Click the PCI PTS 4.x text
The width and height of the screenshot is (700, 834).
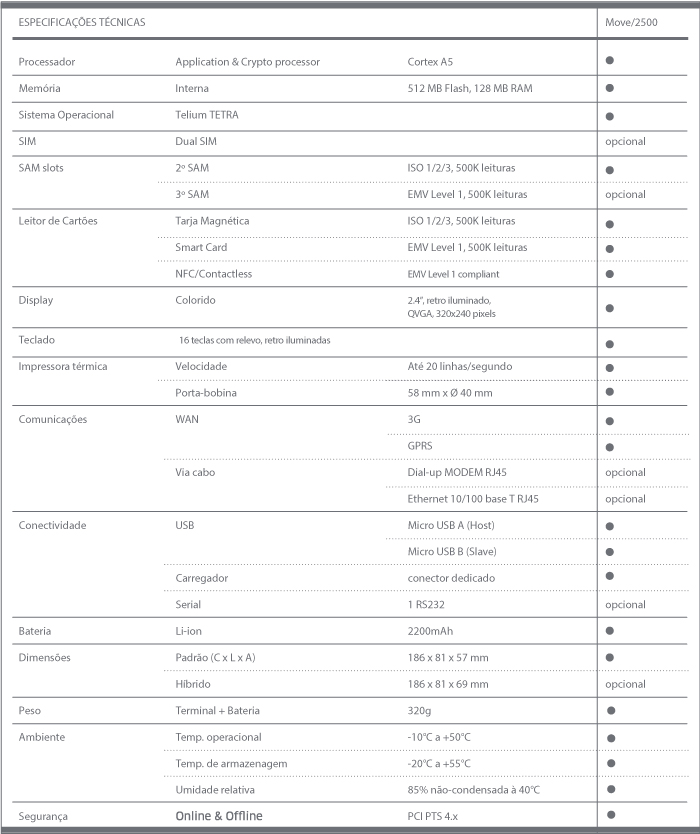point(432,816)
